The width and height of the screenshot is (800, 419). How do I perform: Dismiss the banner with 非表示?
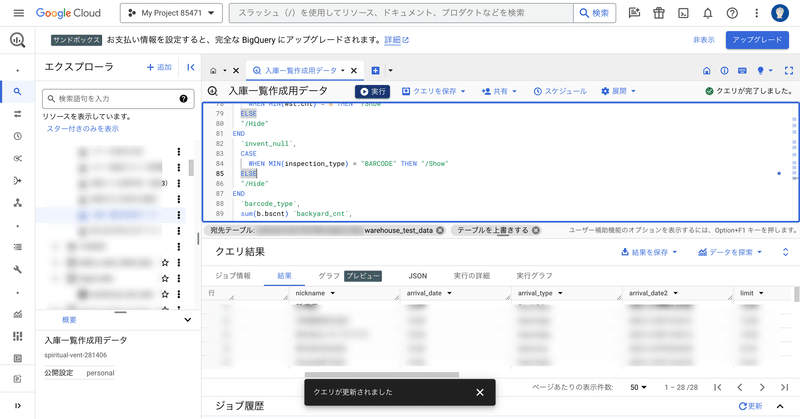(704, 40)
